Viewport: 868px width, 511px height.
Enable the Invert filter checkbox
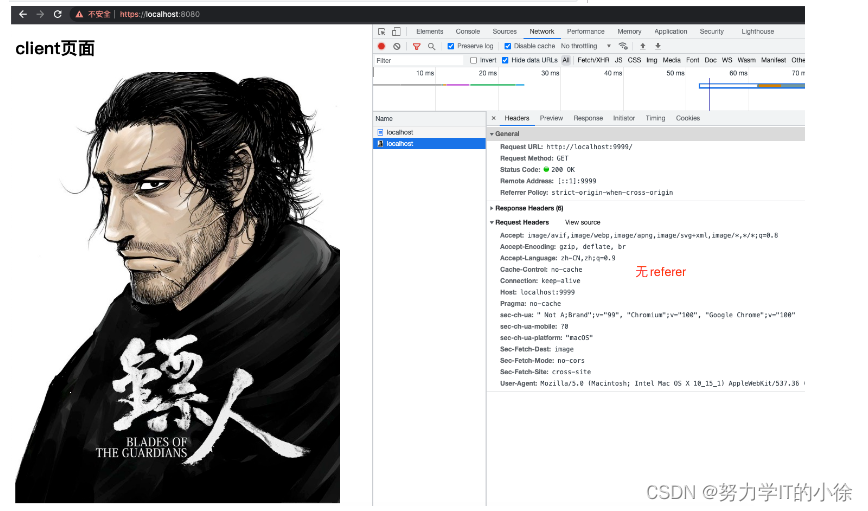(x=473, y=60)
